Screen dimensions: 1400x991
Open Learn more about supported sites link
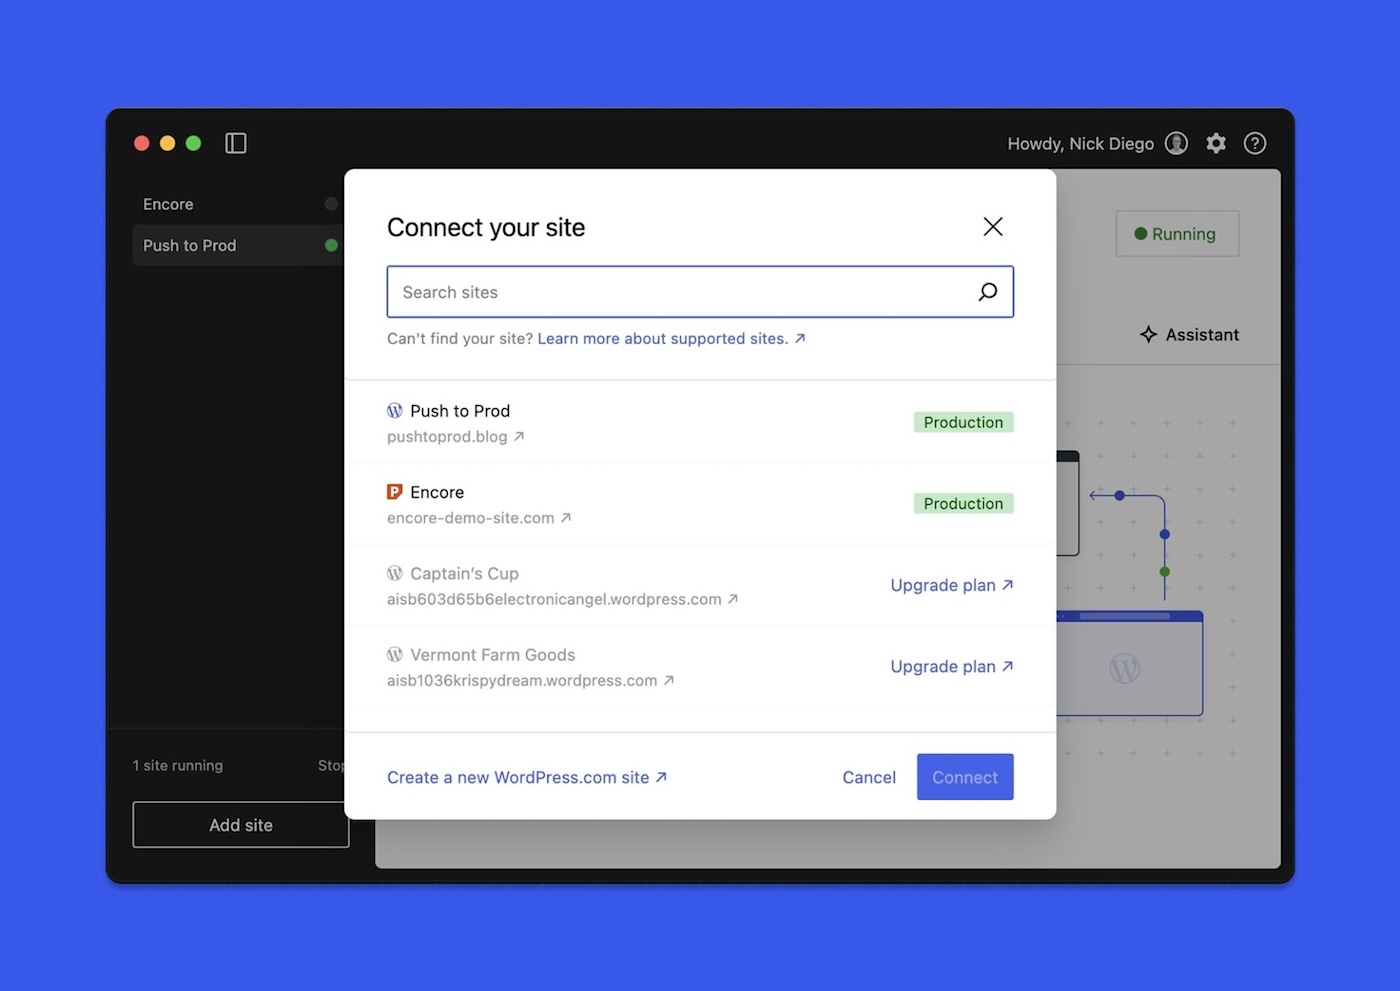[x=671, y=339]
